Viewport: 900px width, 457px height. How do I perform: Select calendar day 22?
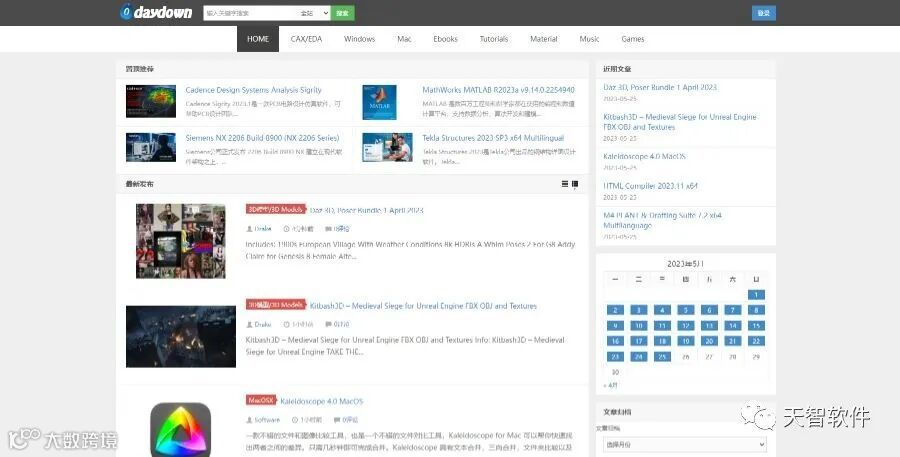pos(756,341)
